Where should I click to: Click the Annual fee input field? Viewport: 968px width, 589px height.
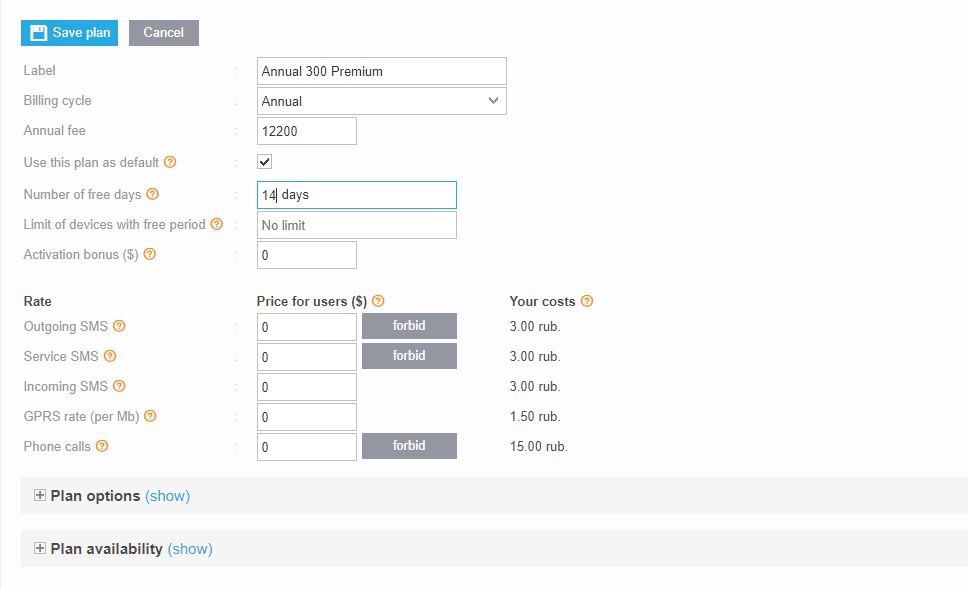[x=307, y=131]
